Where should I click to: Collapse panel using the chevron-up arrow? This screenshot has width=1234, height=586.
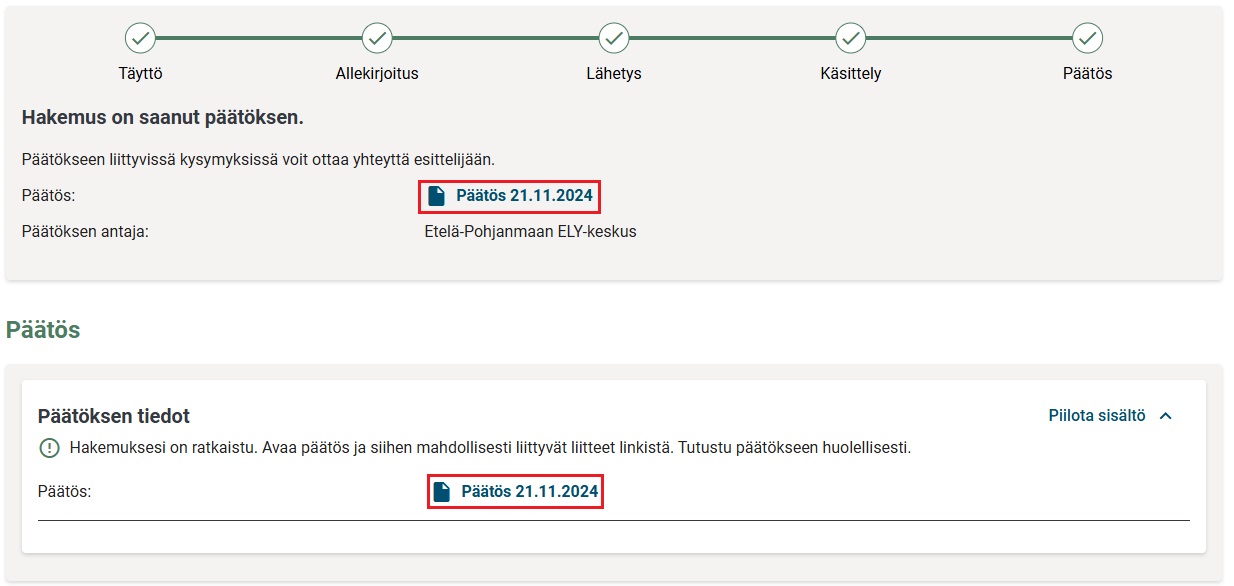coord(1165,416)
